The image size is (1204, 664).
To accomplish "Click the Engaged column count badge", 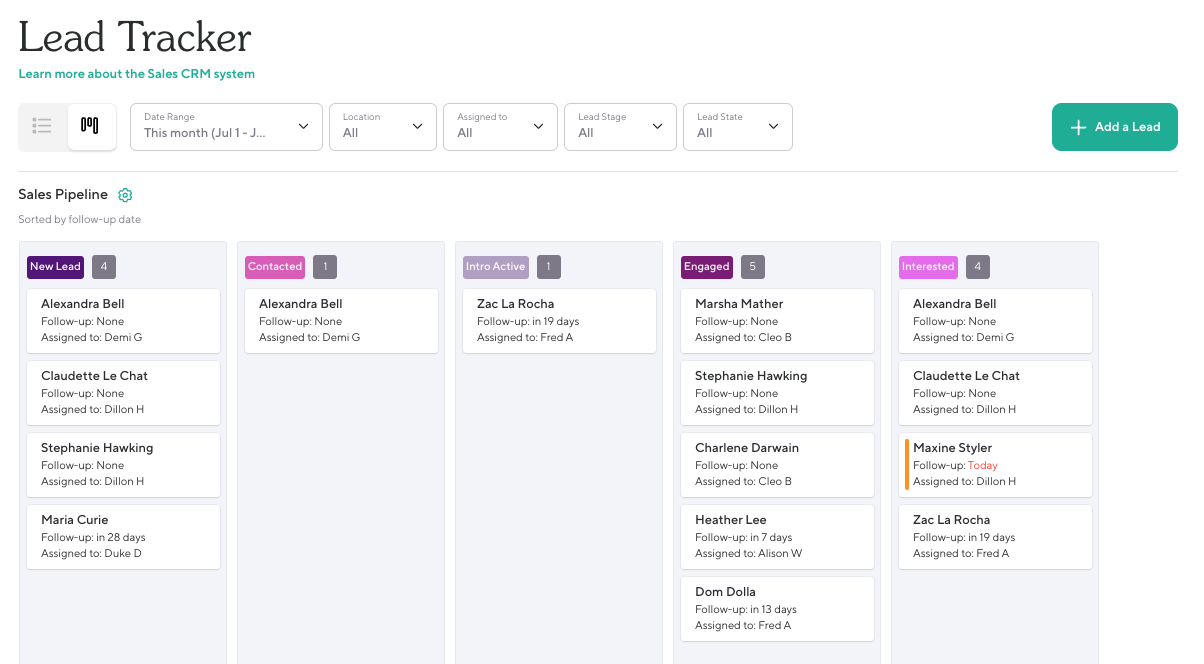I will click(753, 267).
